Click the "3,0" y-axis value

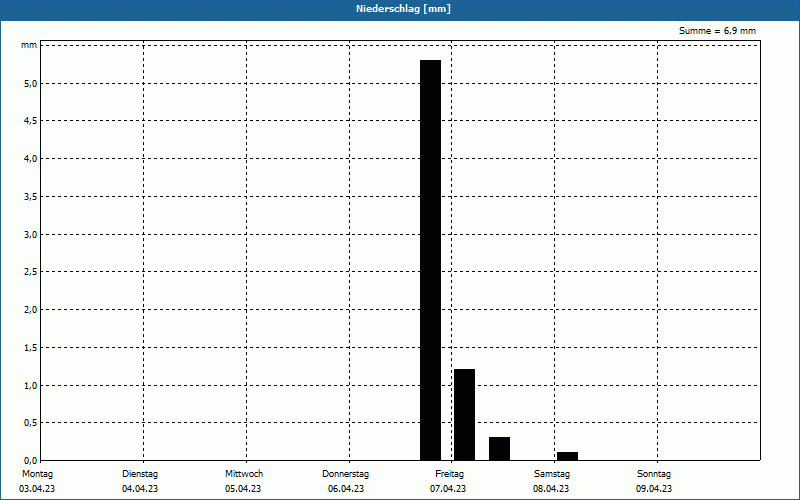coord(31,234)
